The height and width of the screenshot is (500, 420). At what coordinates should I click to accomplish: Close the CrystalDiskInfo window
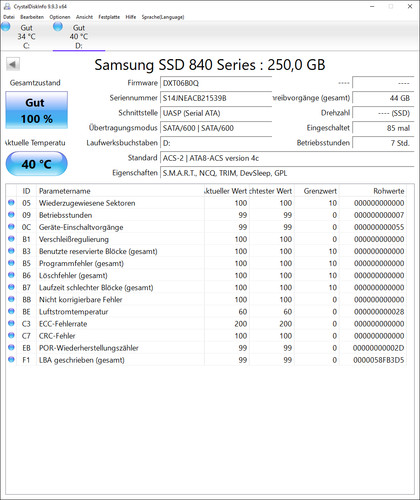[x=410, y=6]
